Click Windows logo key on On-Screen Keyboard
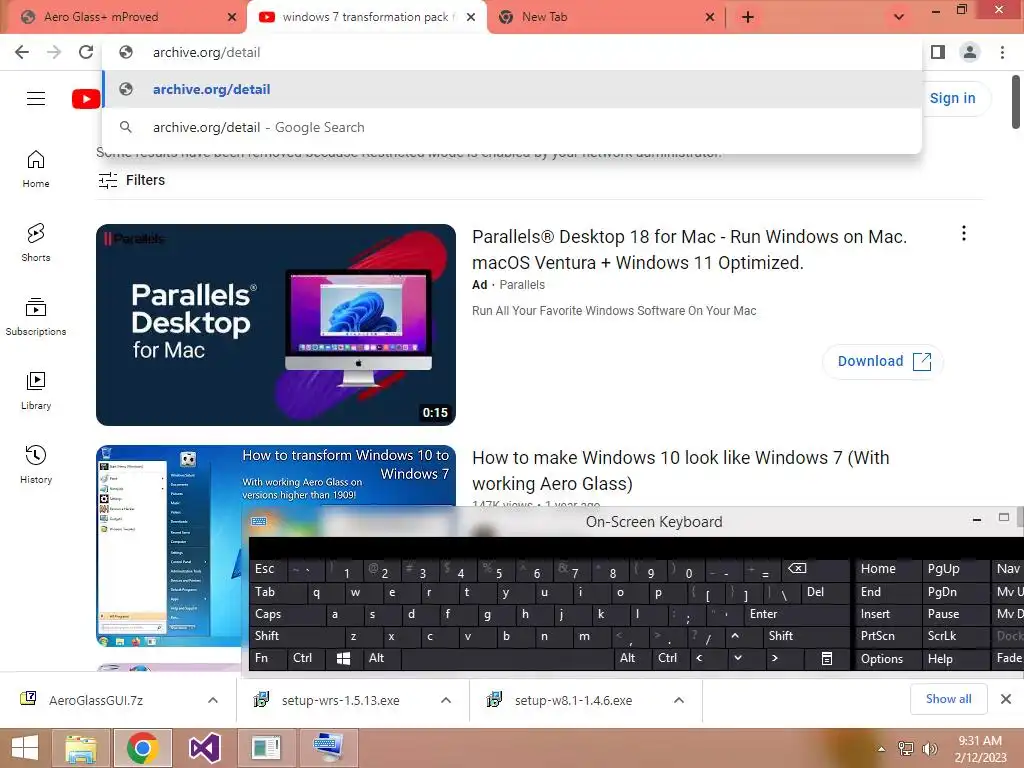This screenshot has height=768, width=1024. (x=344, y=658)
